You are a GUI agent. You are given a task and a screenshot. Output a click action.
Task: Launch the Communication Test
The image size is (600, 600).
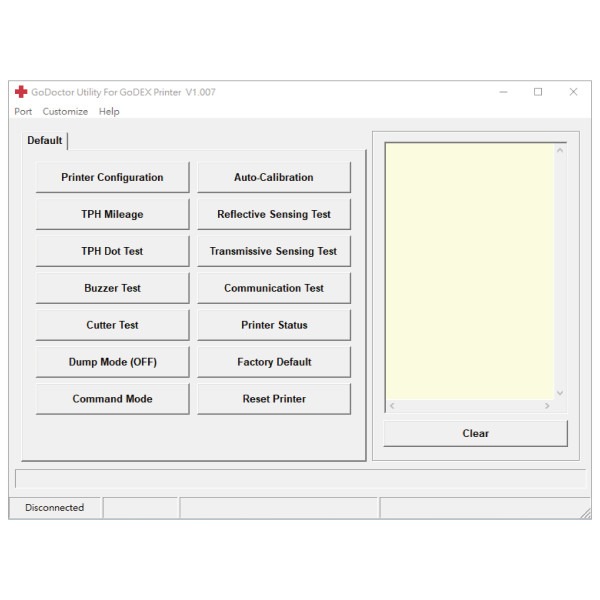coord(273,289)
